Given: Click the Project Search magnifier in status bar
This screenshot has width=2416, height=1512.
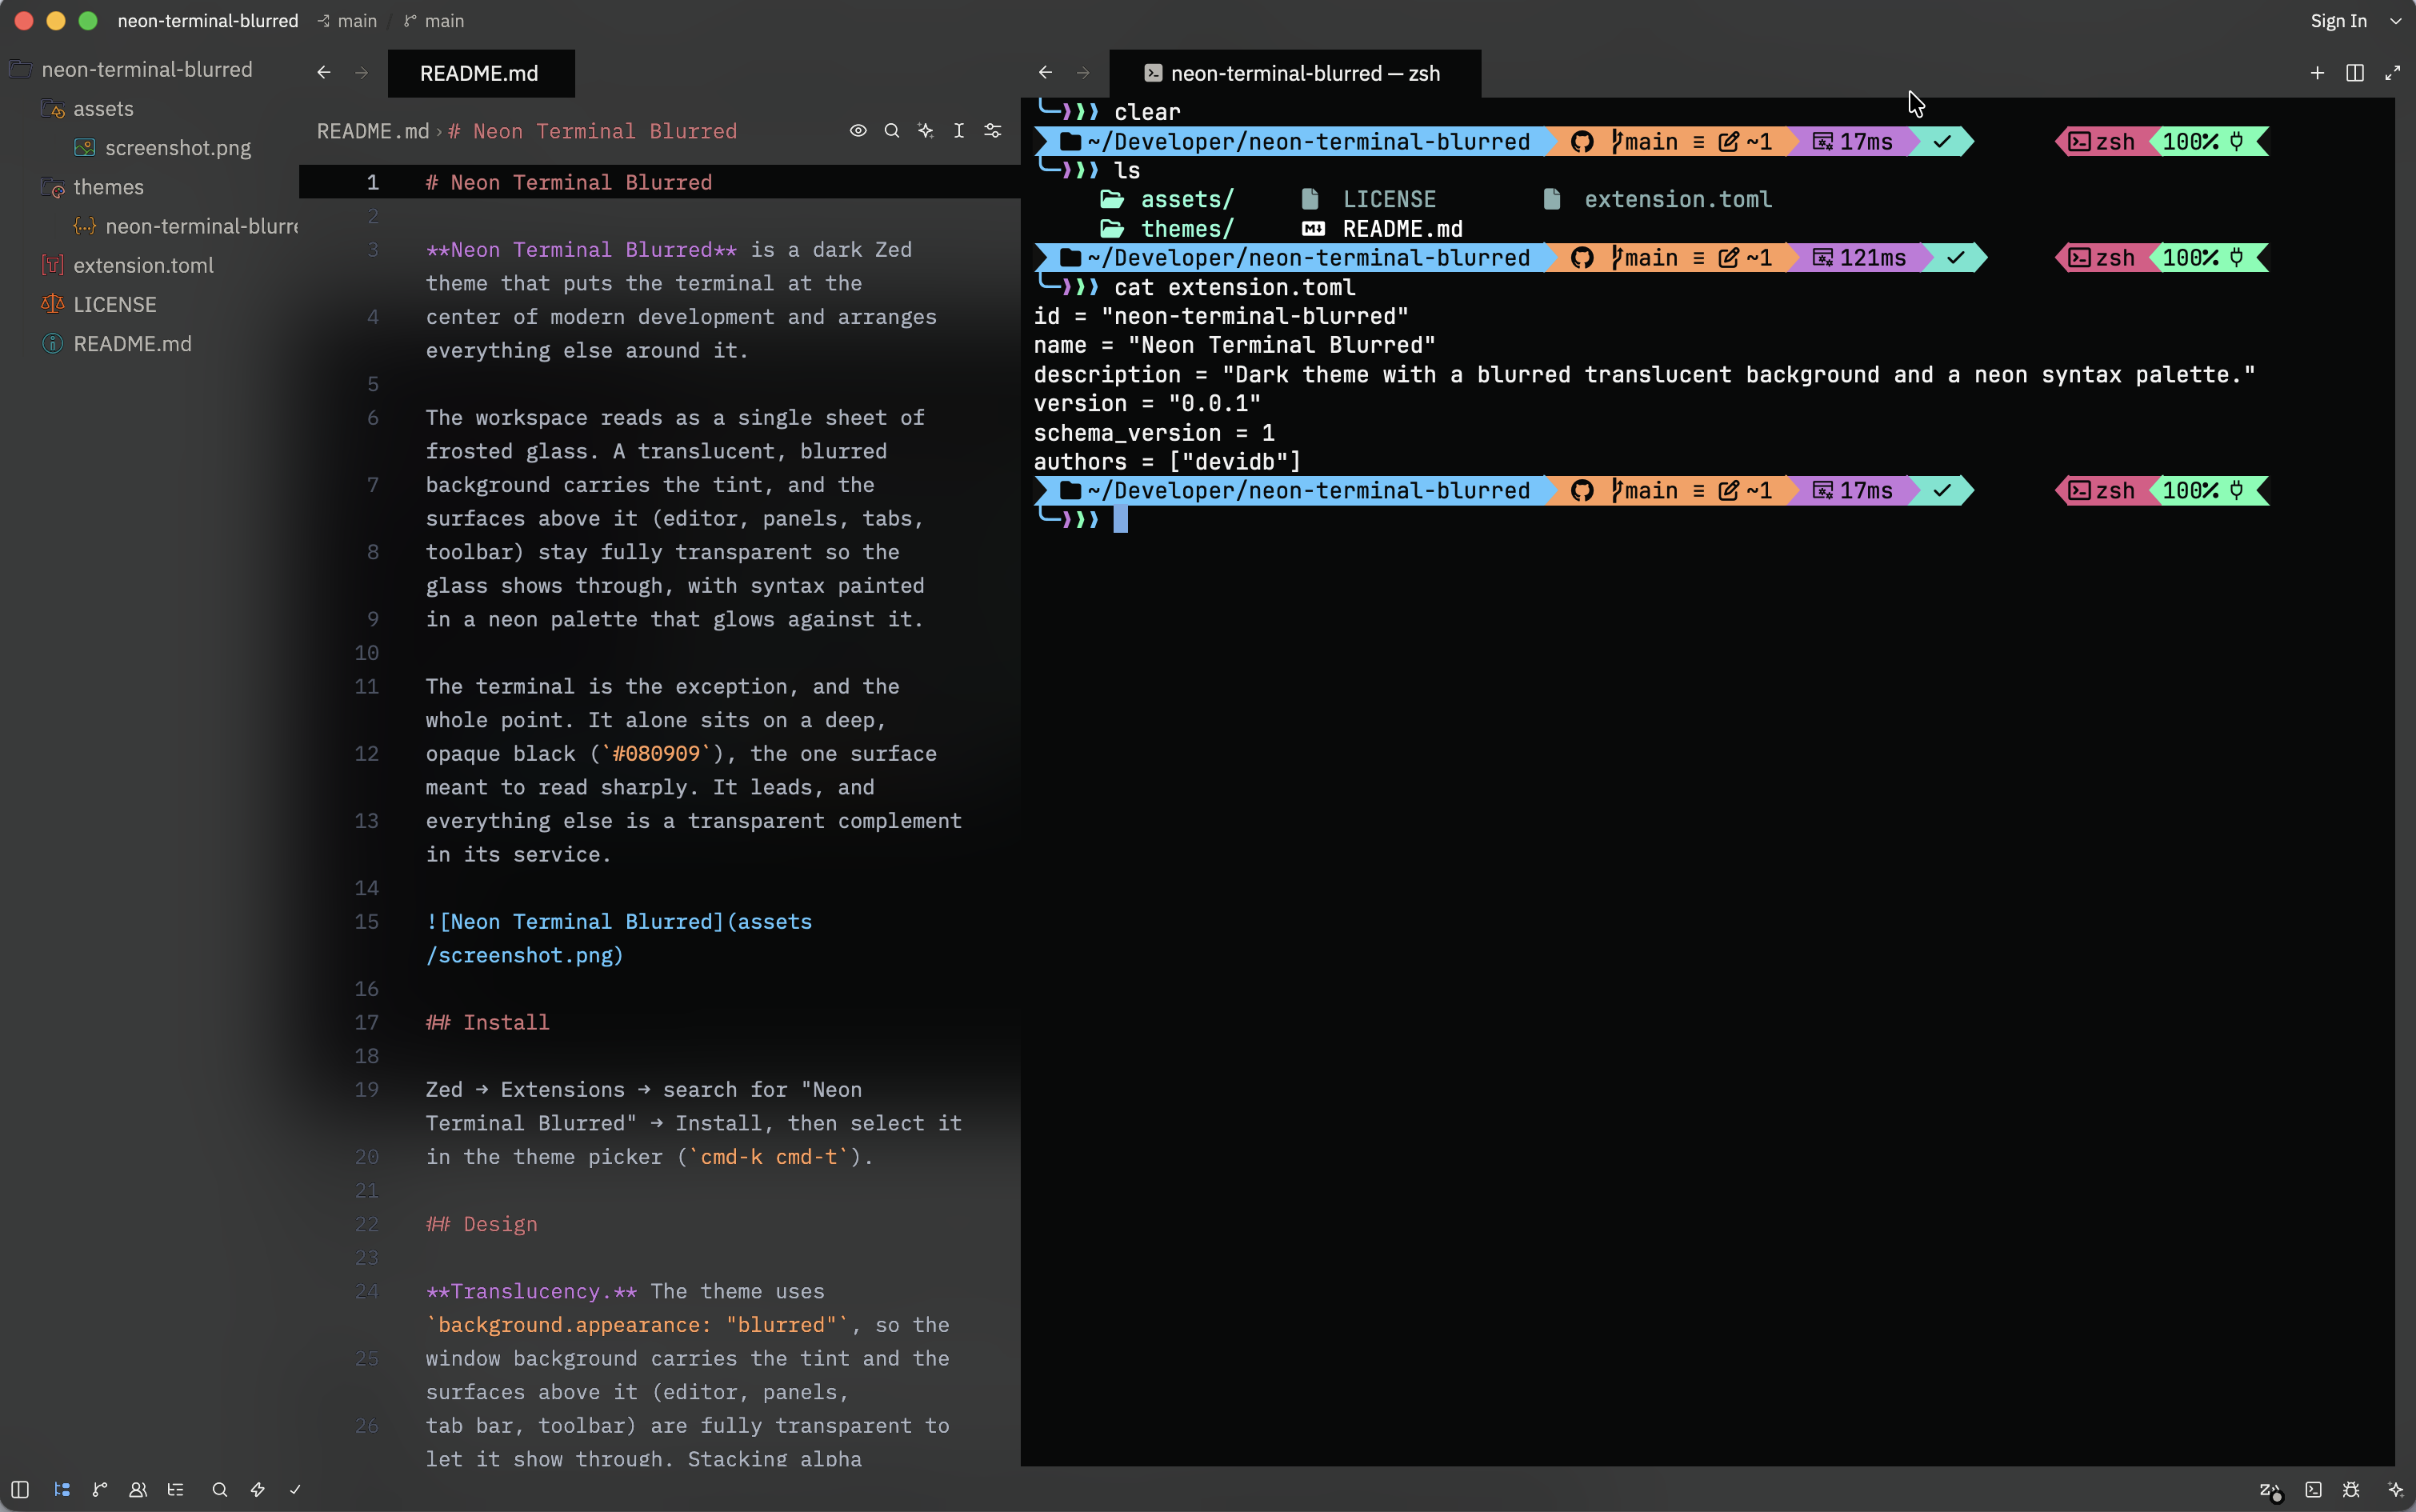Looking at the screenshot, I should pos(220,1489).
